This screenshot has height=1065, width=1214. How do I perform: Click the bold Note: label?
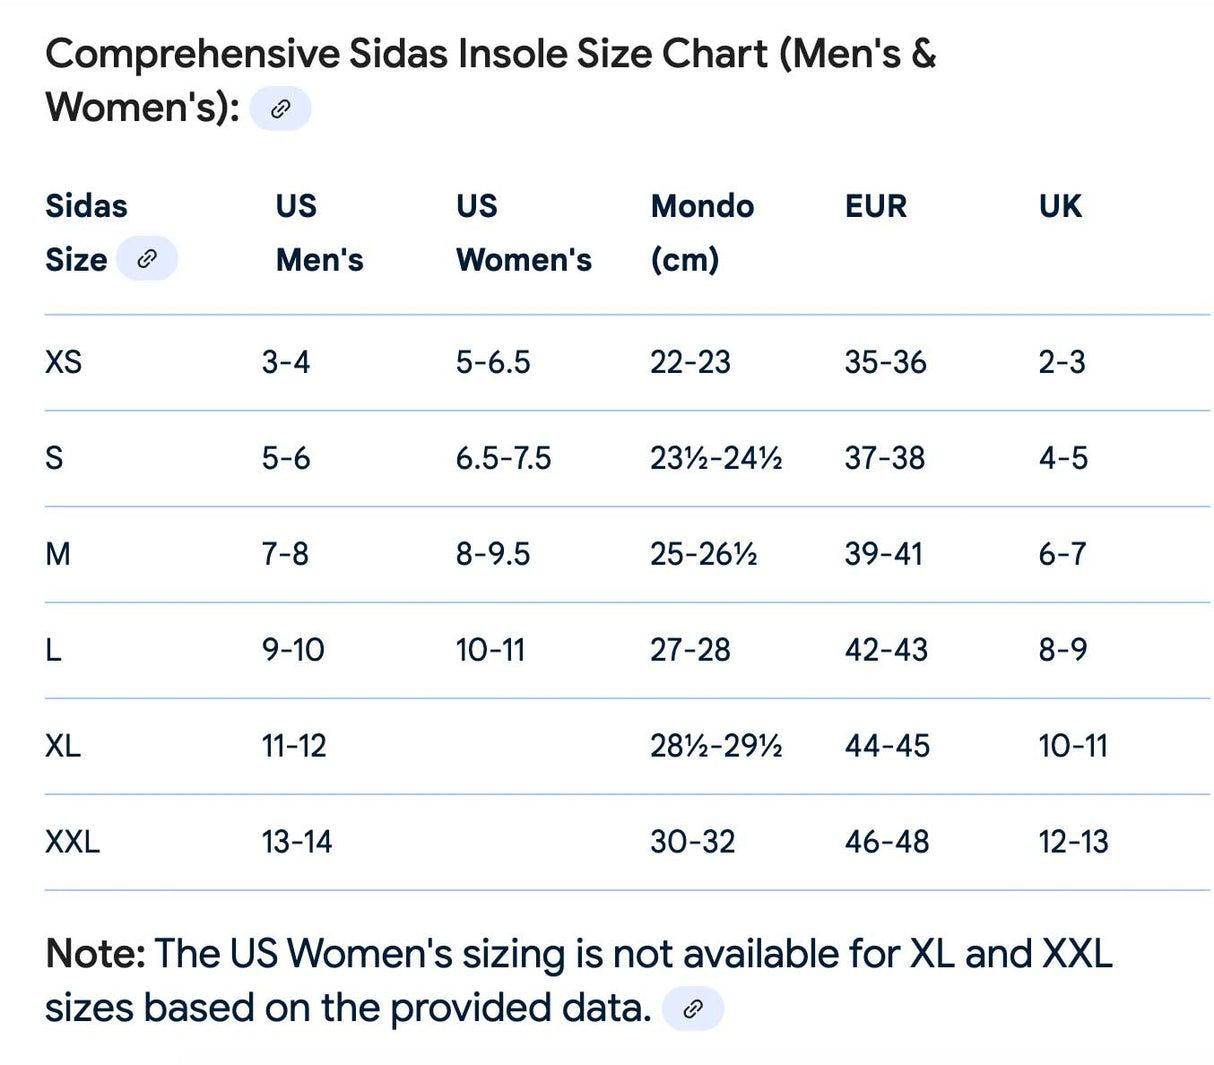(x=95, y=954)
